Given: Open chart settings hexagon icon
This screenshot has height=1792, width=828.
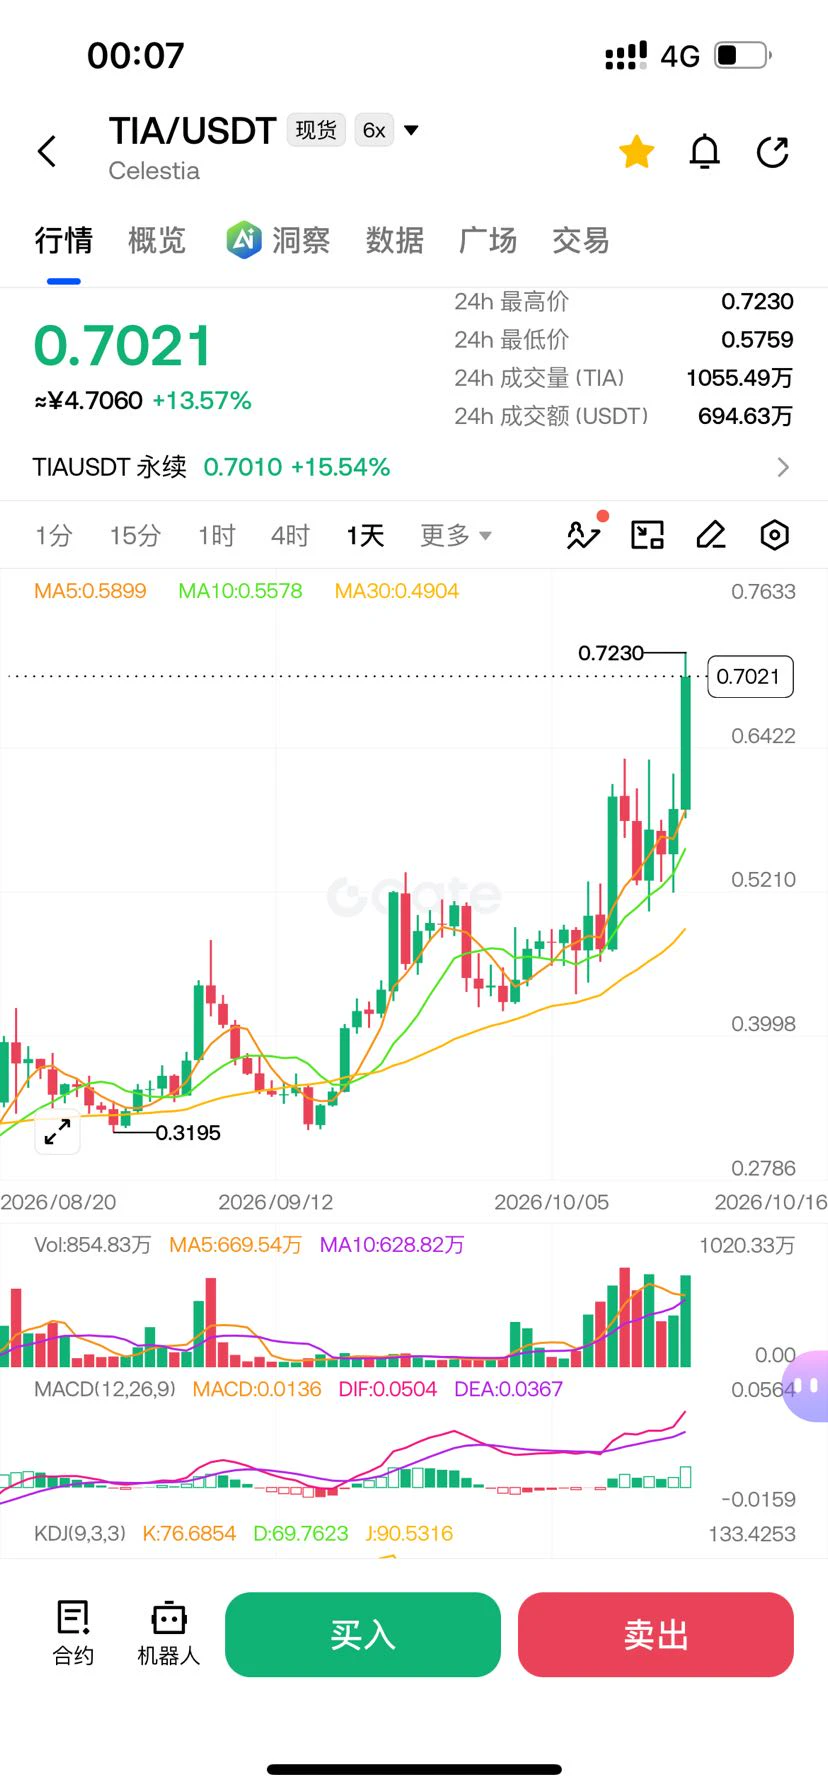Looking at the screenshot, I should (x=775, y=535).
